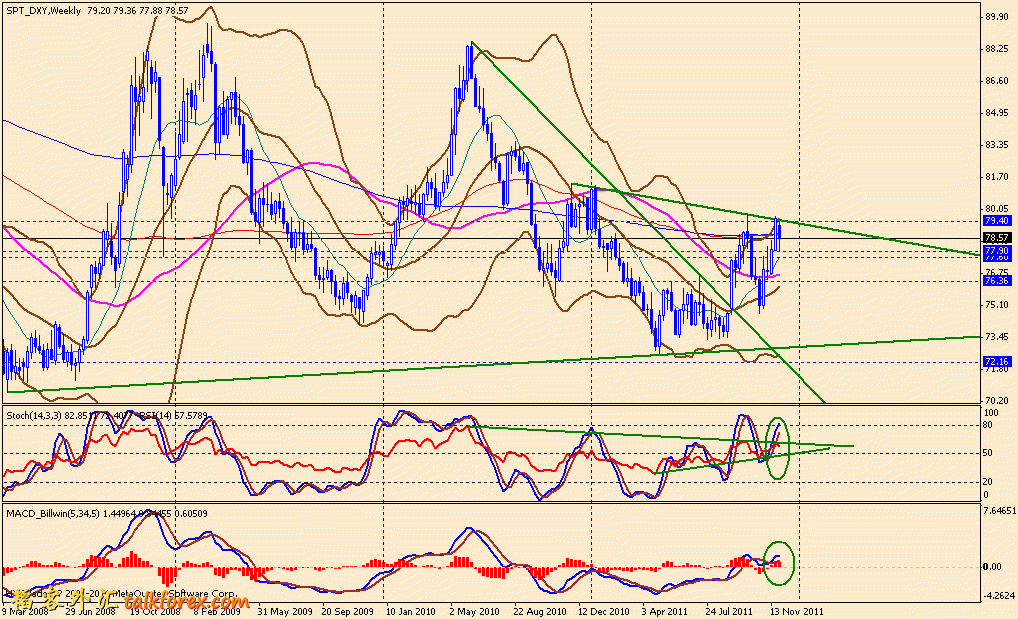The width and height of the screenshot is (1018, 619).
Task: Click the 84.95 price scale value
Action: coord(997,112)
